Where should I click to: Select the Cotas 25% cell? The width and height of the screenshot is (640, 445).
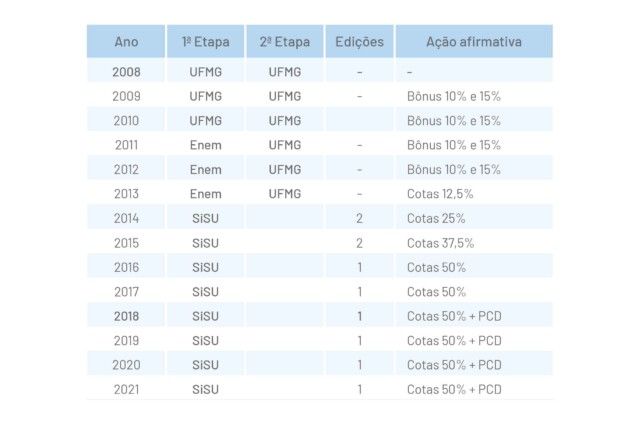coord(436,218)
